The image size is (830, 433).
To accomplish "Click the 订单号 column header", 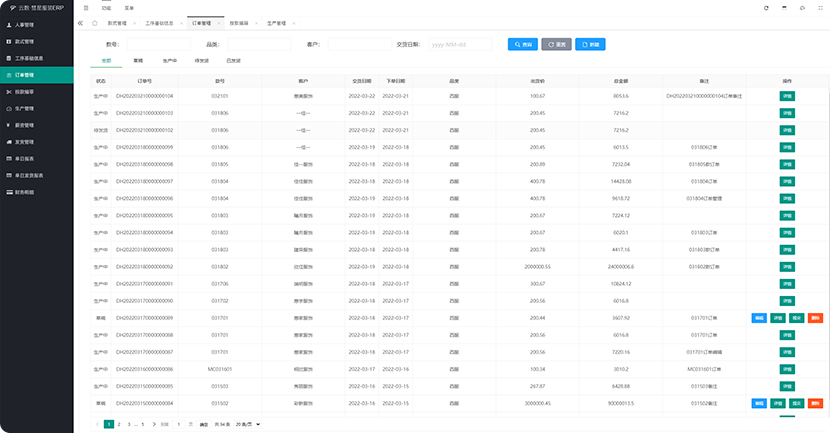I will click(145, 81).
